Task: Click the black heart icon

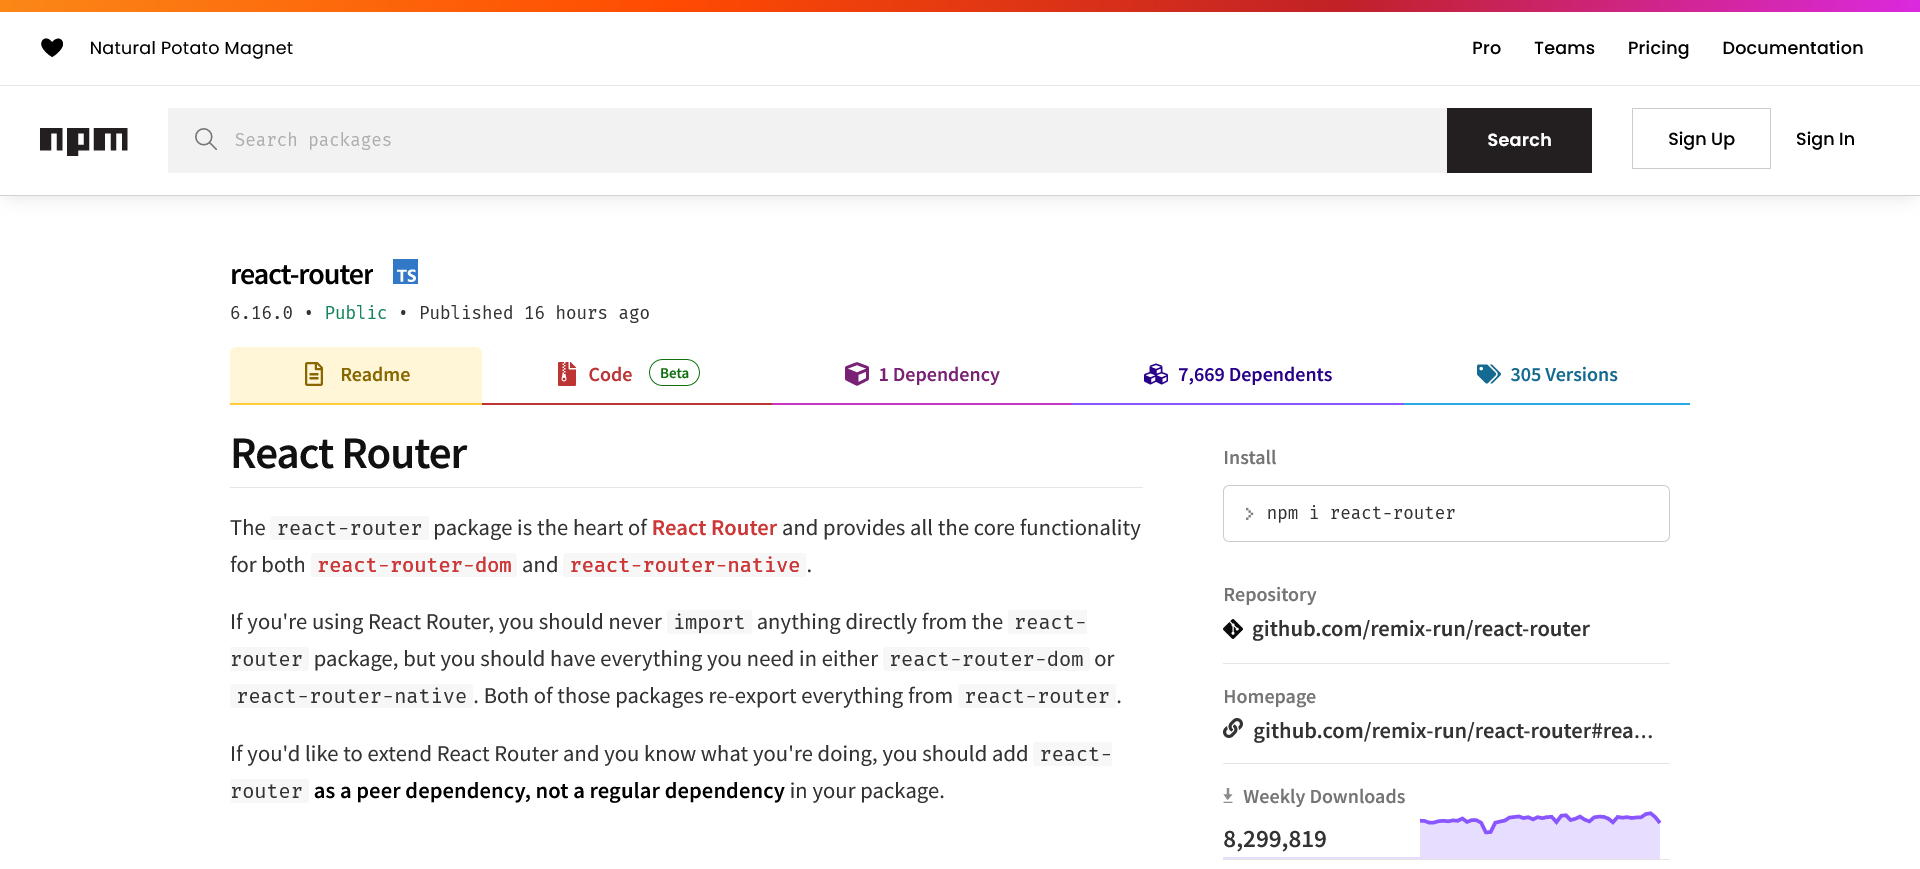Action: pyautogui.click(x=52, y=48)
